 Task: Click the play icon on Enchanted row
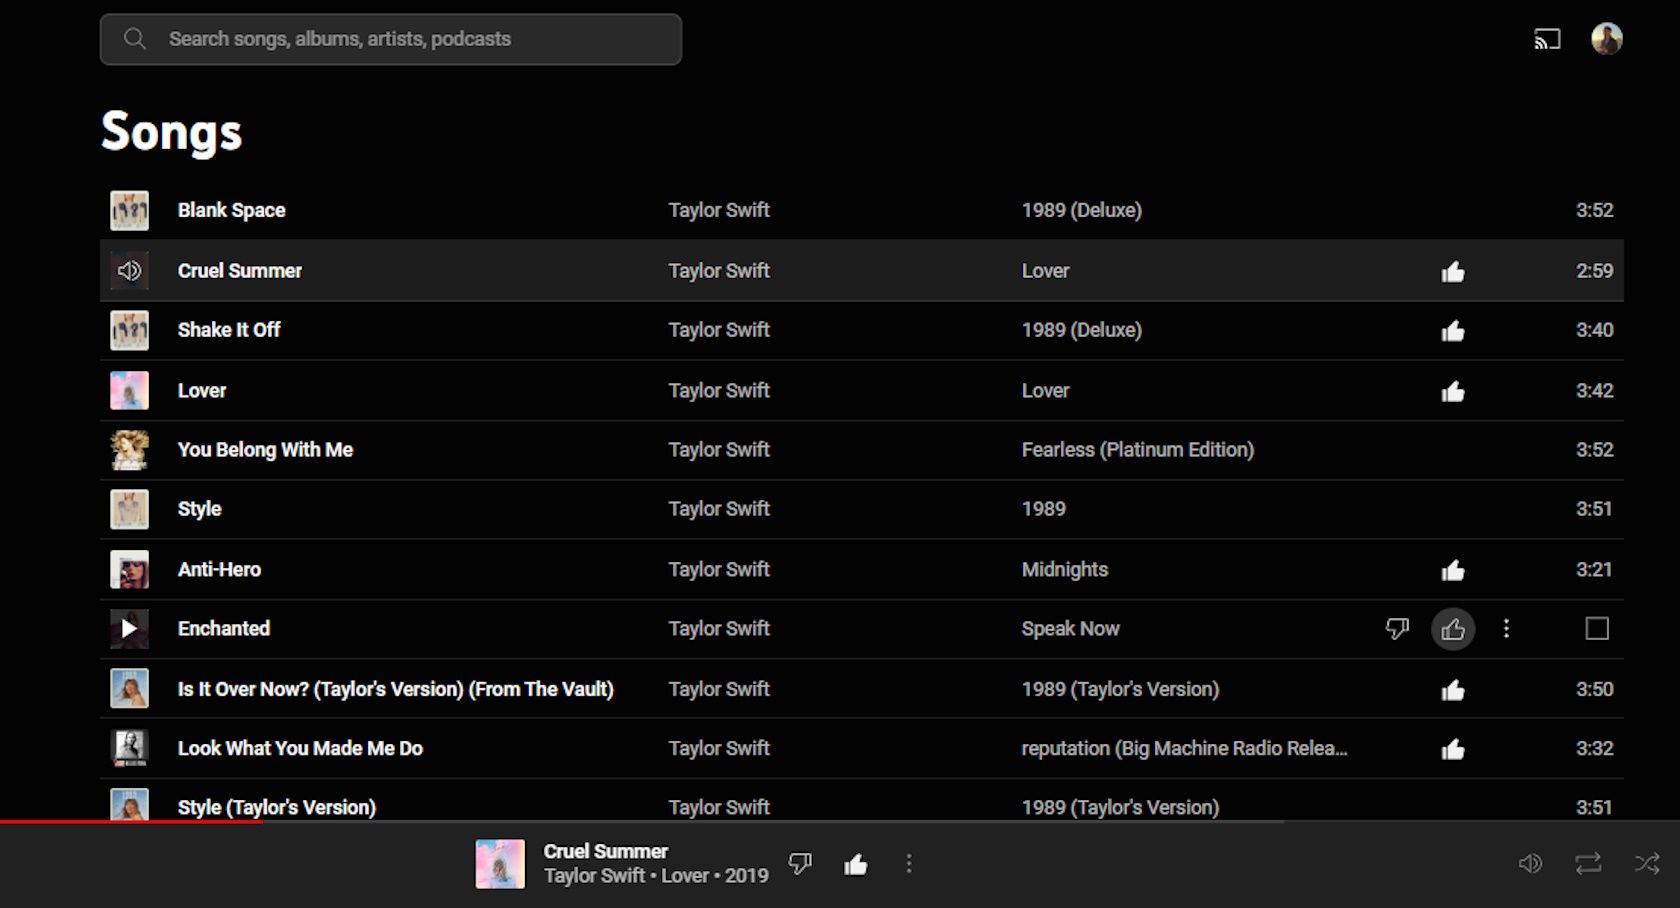(x=129, y=629)
